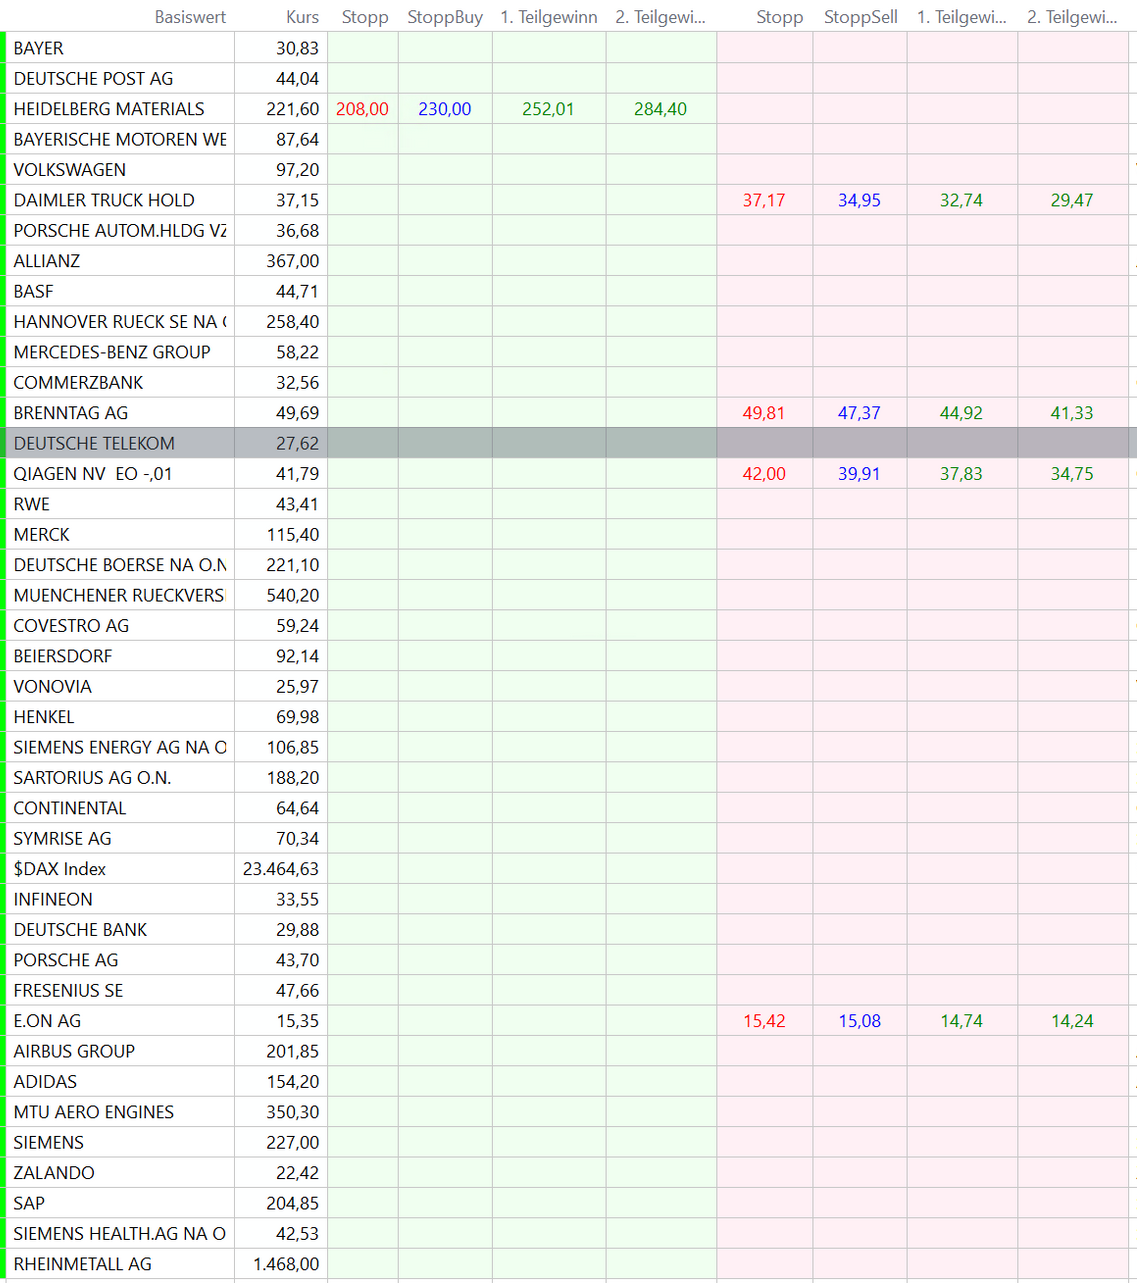Click the red Stopp value 208,00

[x=362, y=109]
